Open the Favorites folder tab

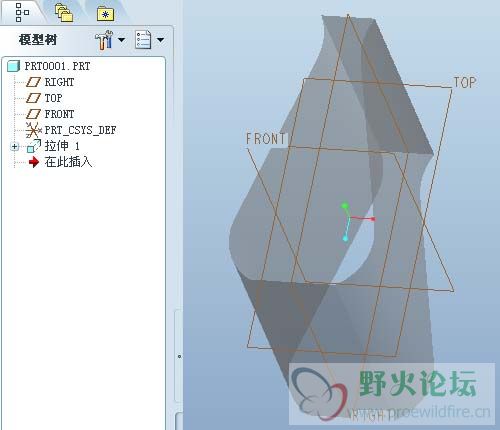tap(106, 14)
